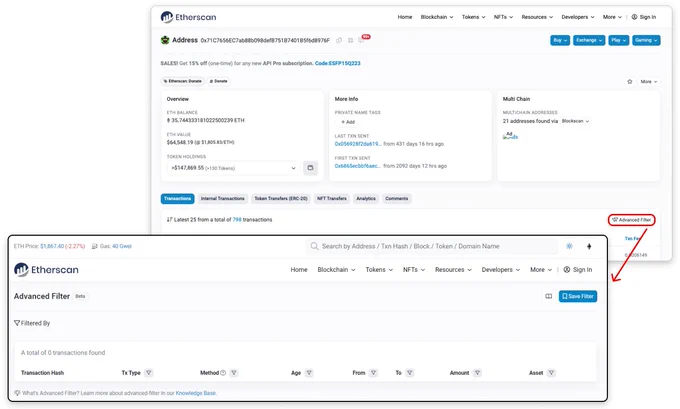The height and width of the screenshot is (409, 680).
Task: Click Etherscan logo in Advanced Filter window
Action: coord(46,270)
